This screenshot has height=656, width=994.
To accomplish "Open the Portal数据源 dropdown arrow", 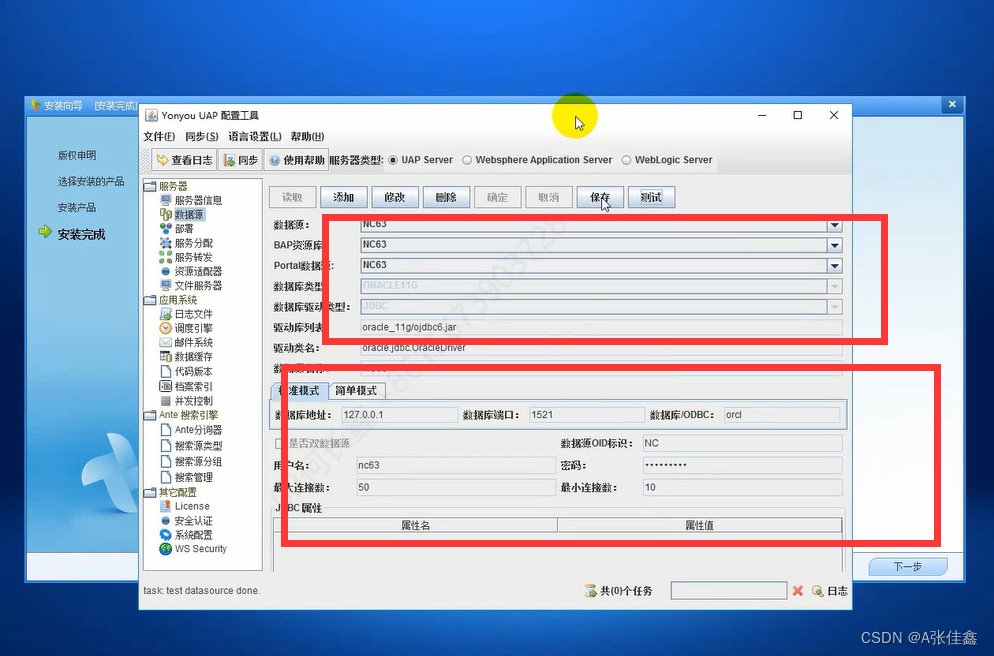I will 834,266.
